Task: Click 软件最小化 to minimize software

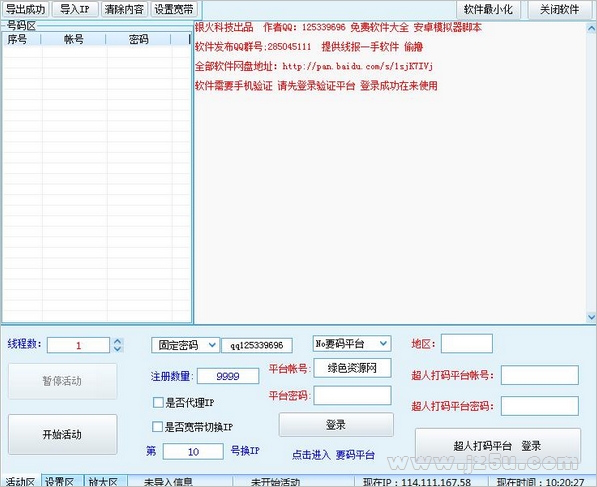Action: [488, 10]
